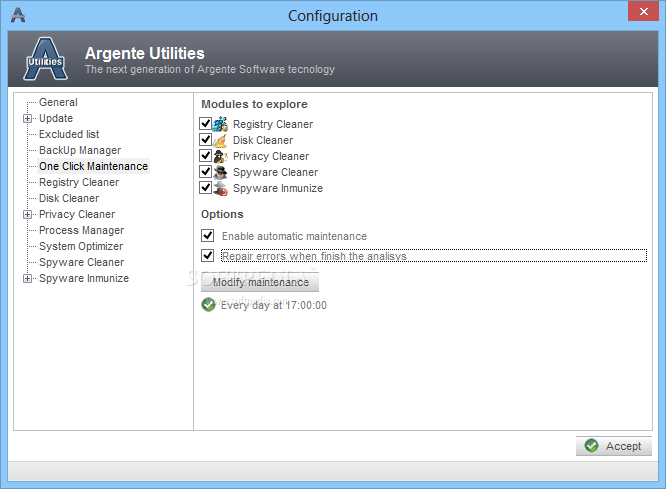Image resolution: width=666 pixels, height=489 pixels.
Task: Open Process Manager settings
Action: pos(82,230)
